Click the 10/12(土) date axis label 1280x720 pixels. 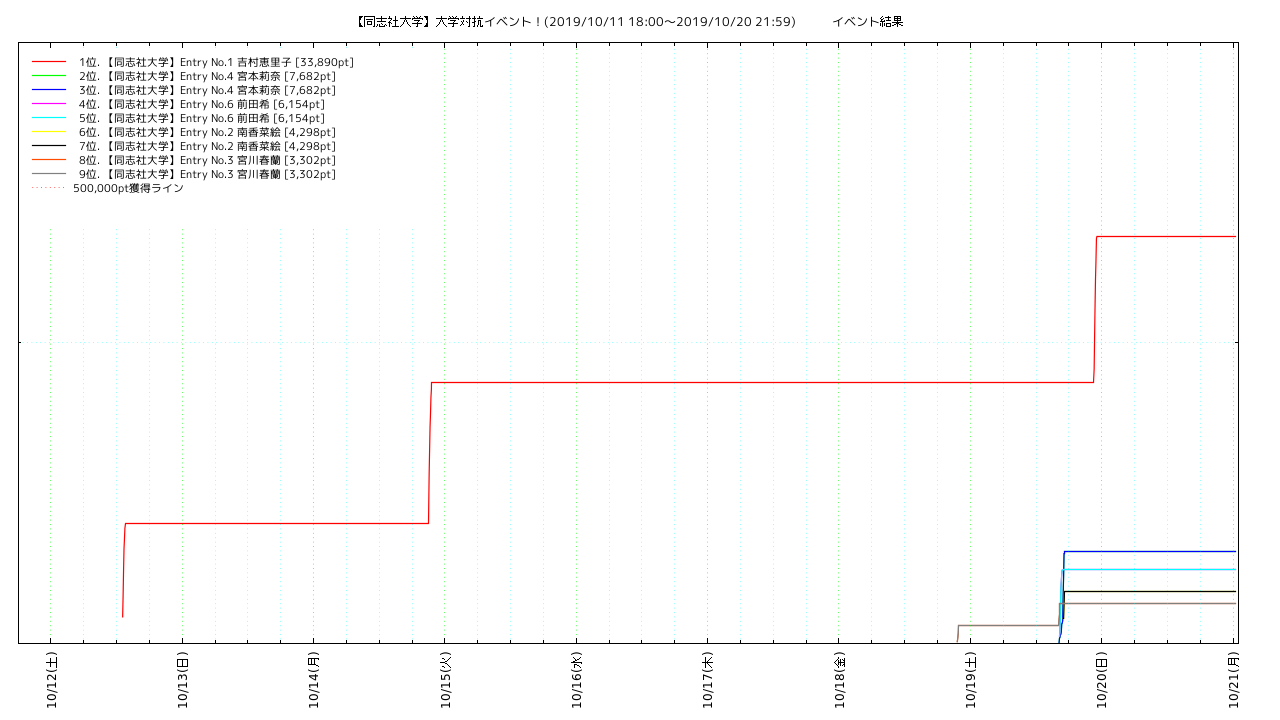51,679
